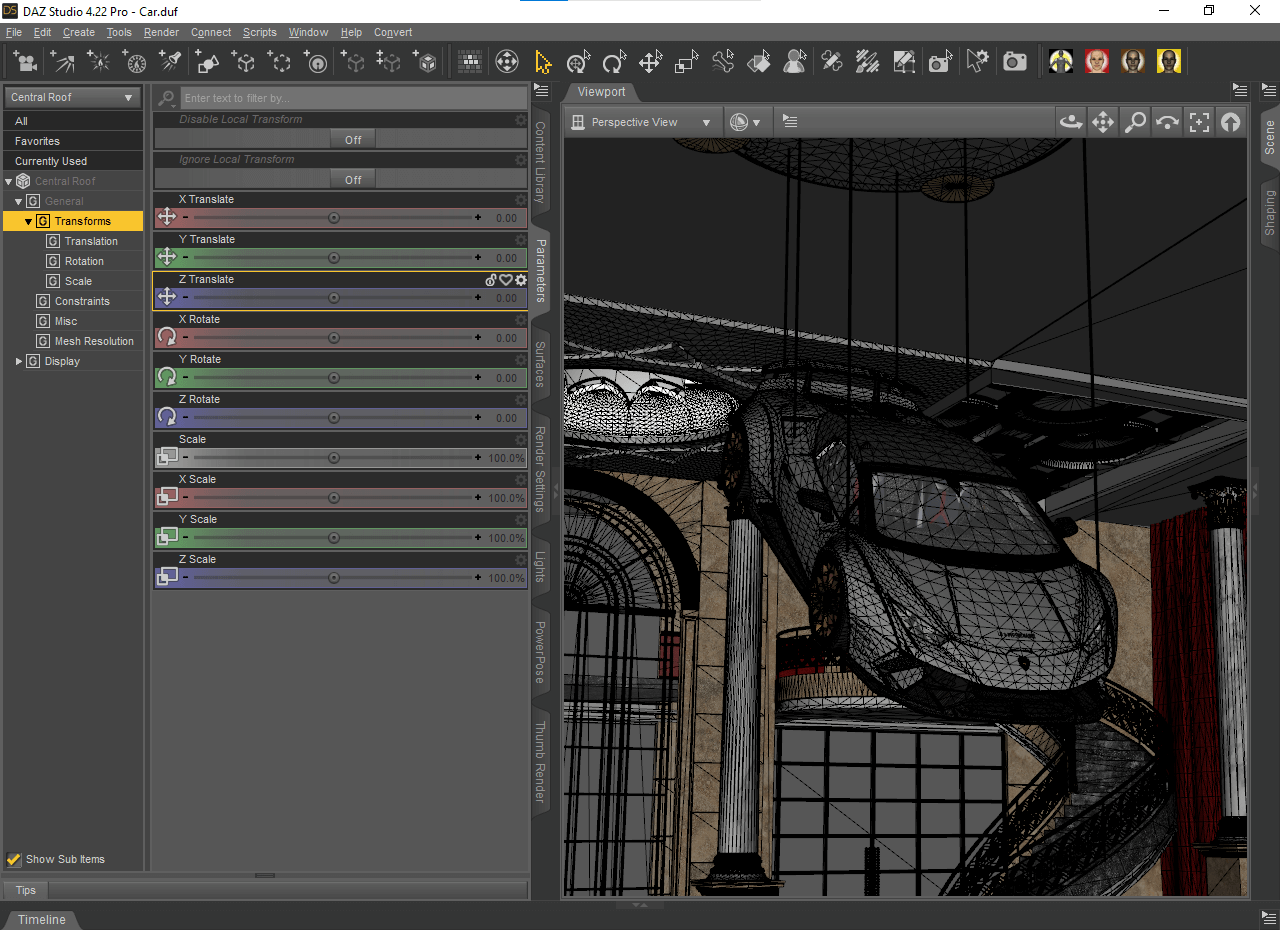
Task: Click the Z Translate heart favorite icon
Action: point(506,280)
